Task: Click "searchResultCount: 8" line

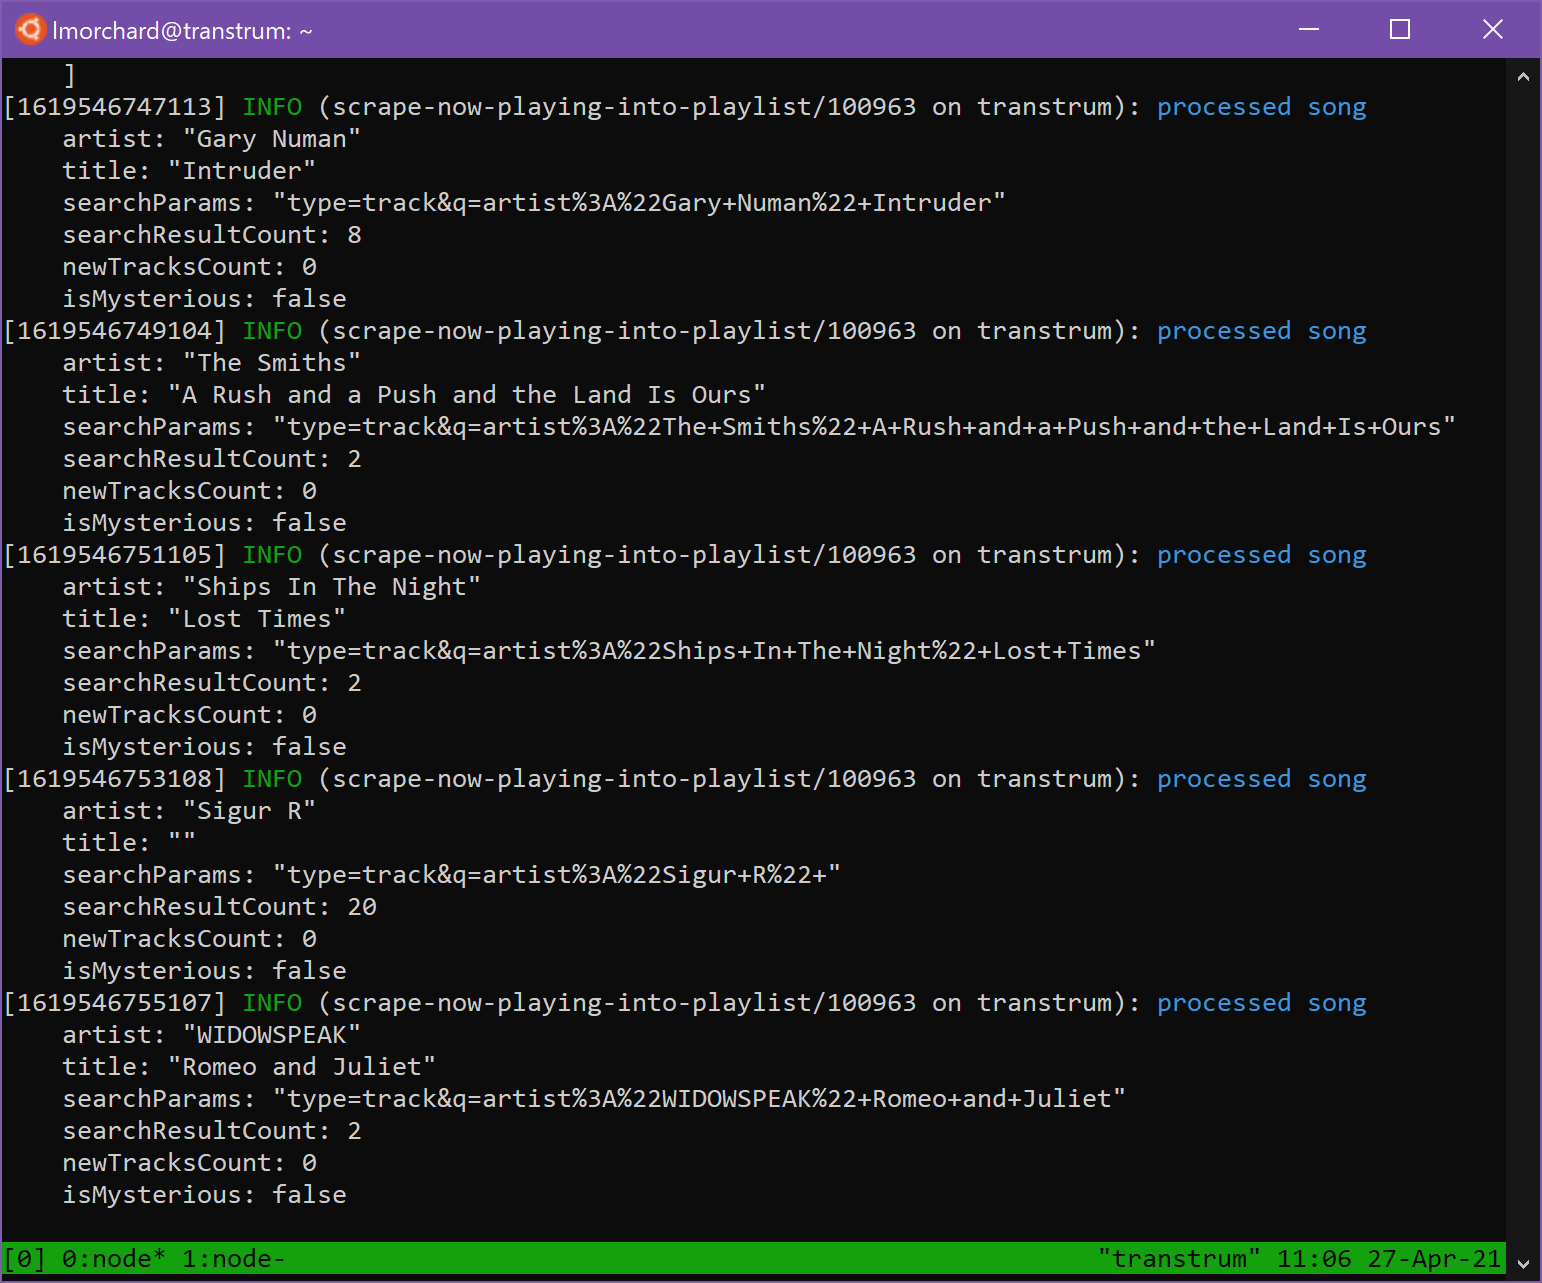Action: (212, 235)
